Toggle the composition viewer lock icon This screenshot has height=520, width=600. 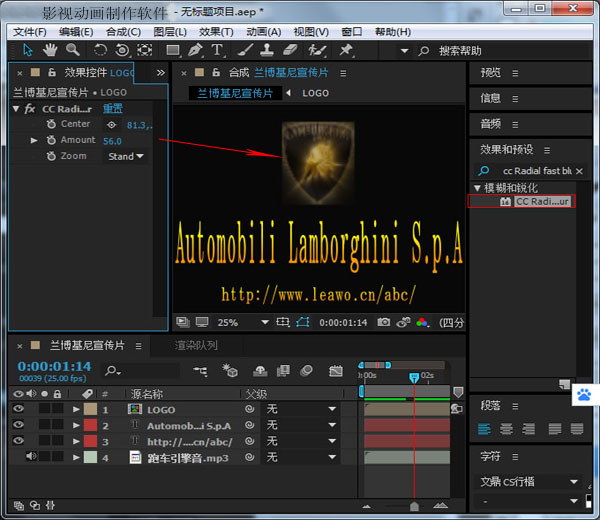tap(216, 72)
